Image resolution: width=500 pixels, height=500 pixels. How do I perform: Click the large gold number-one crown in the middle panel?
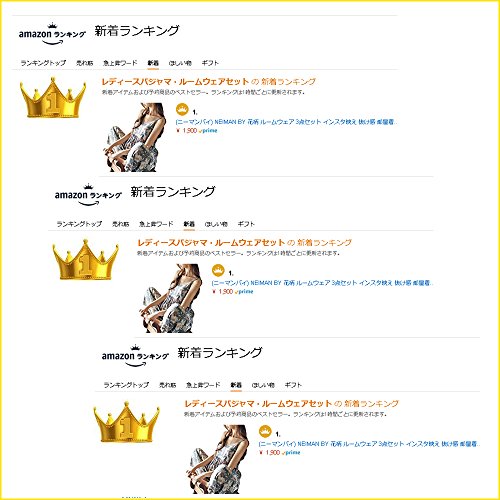point(85,259)
